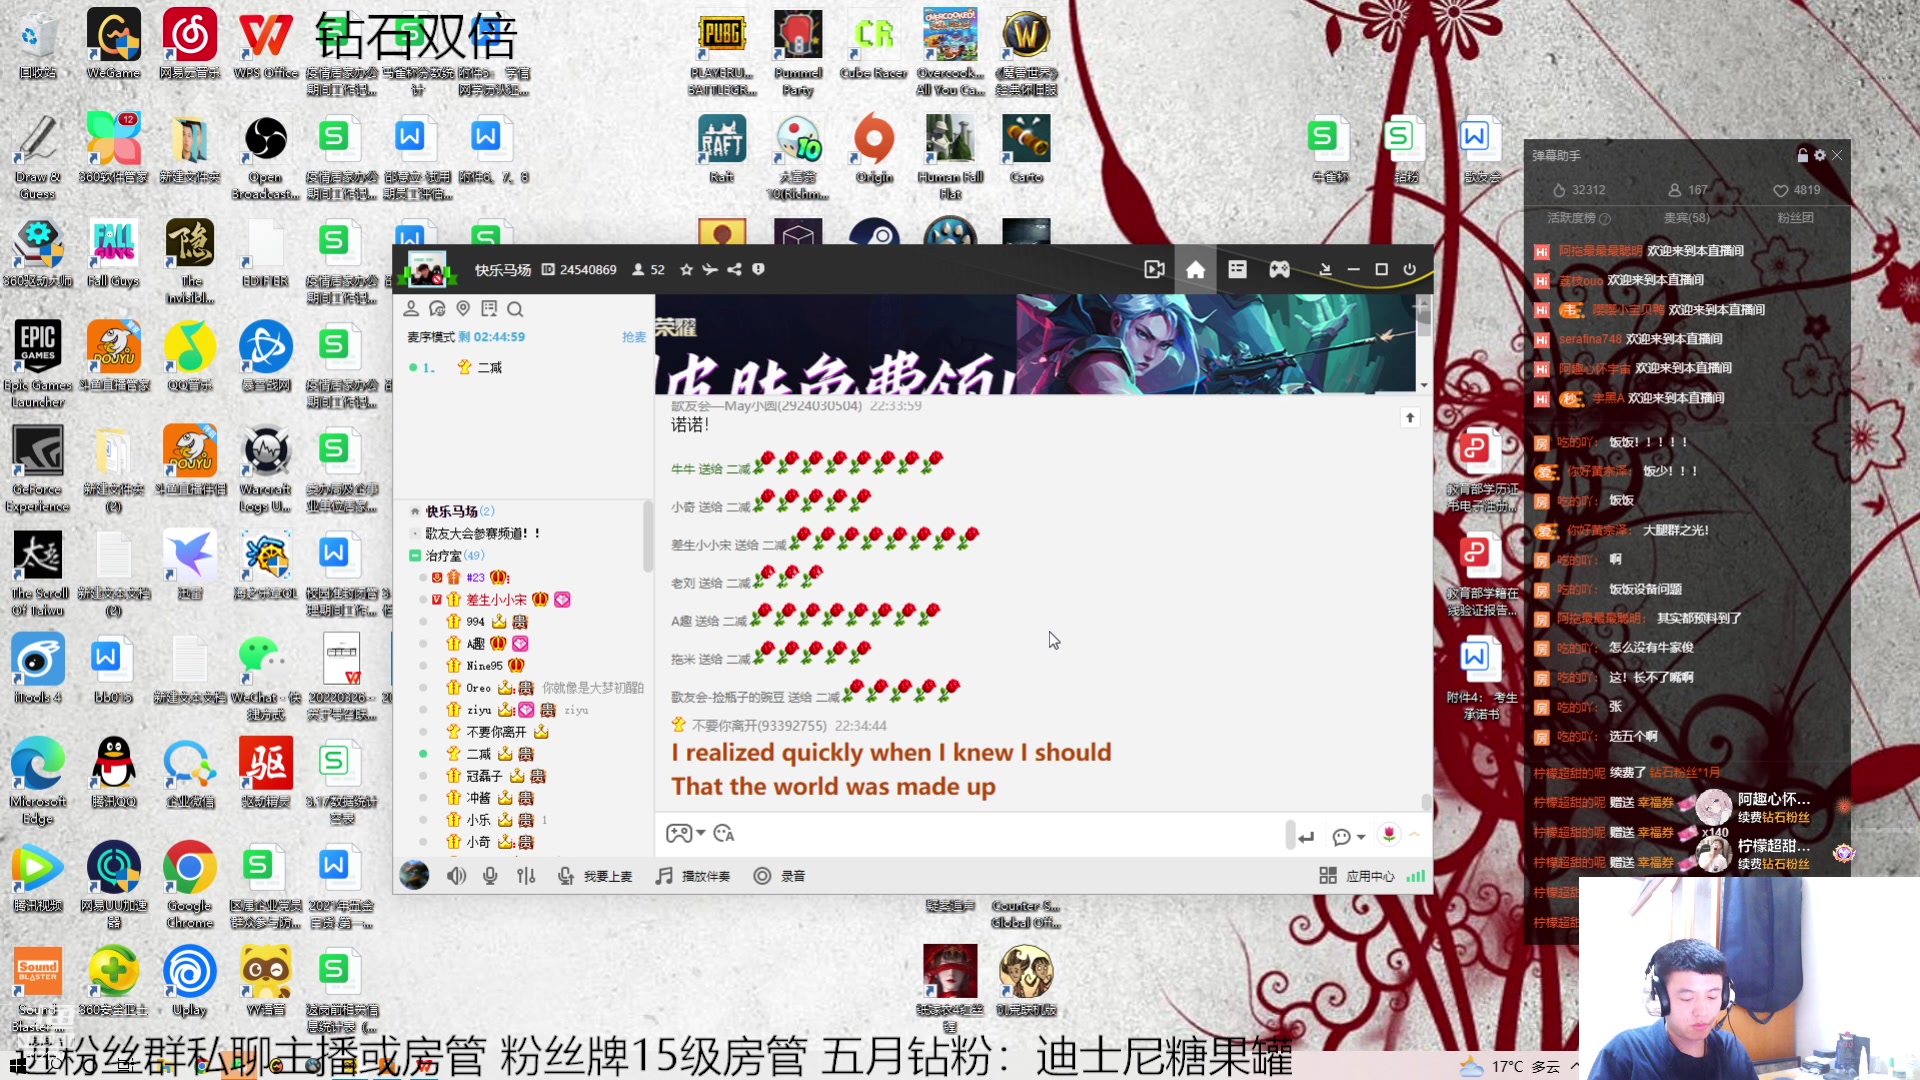
Task: Expand the gift panel orange chevron
Action: pos(1414,834)
